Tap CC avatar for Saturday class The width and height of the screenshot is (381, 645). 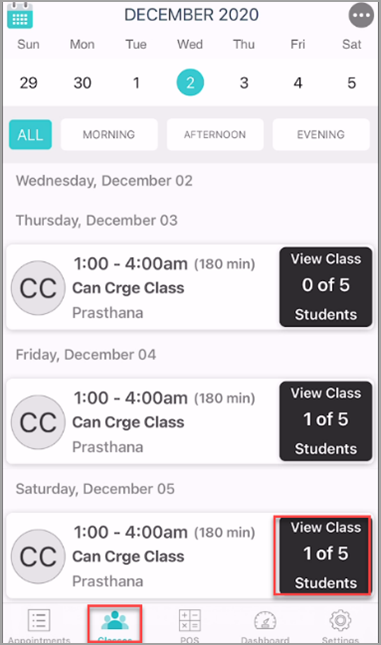click(38, 557)
